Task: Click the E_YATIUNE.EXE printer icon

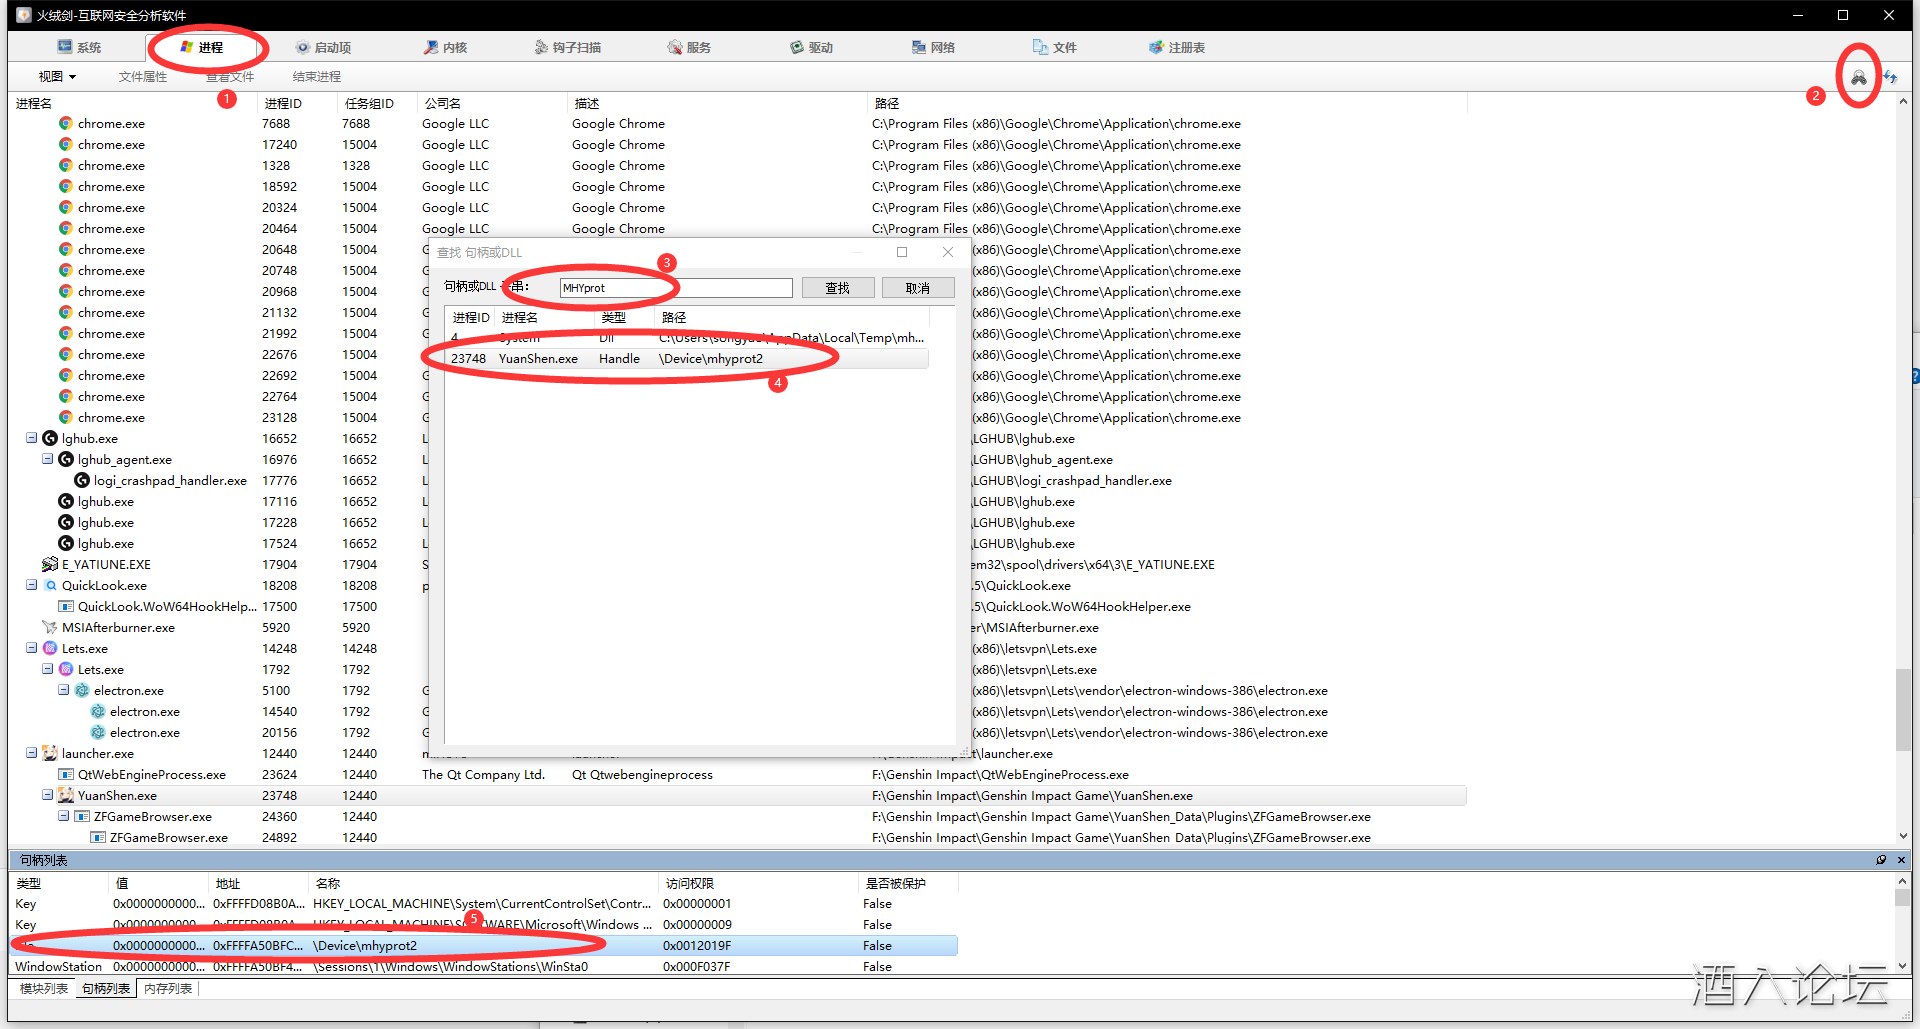Action: [50, 564]
